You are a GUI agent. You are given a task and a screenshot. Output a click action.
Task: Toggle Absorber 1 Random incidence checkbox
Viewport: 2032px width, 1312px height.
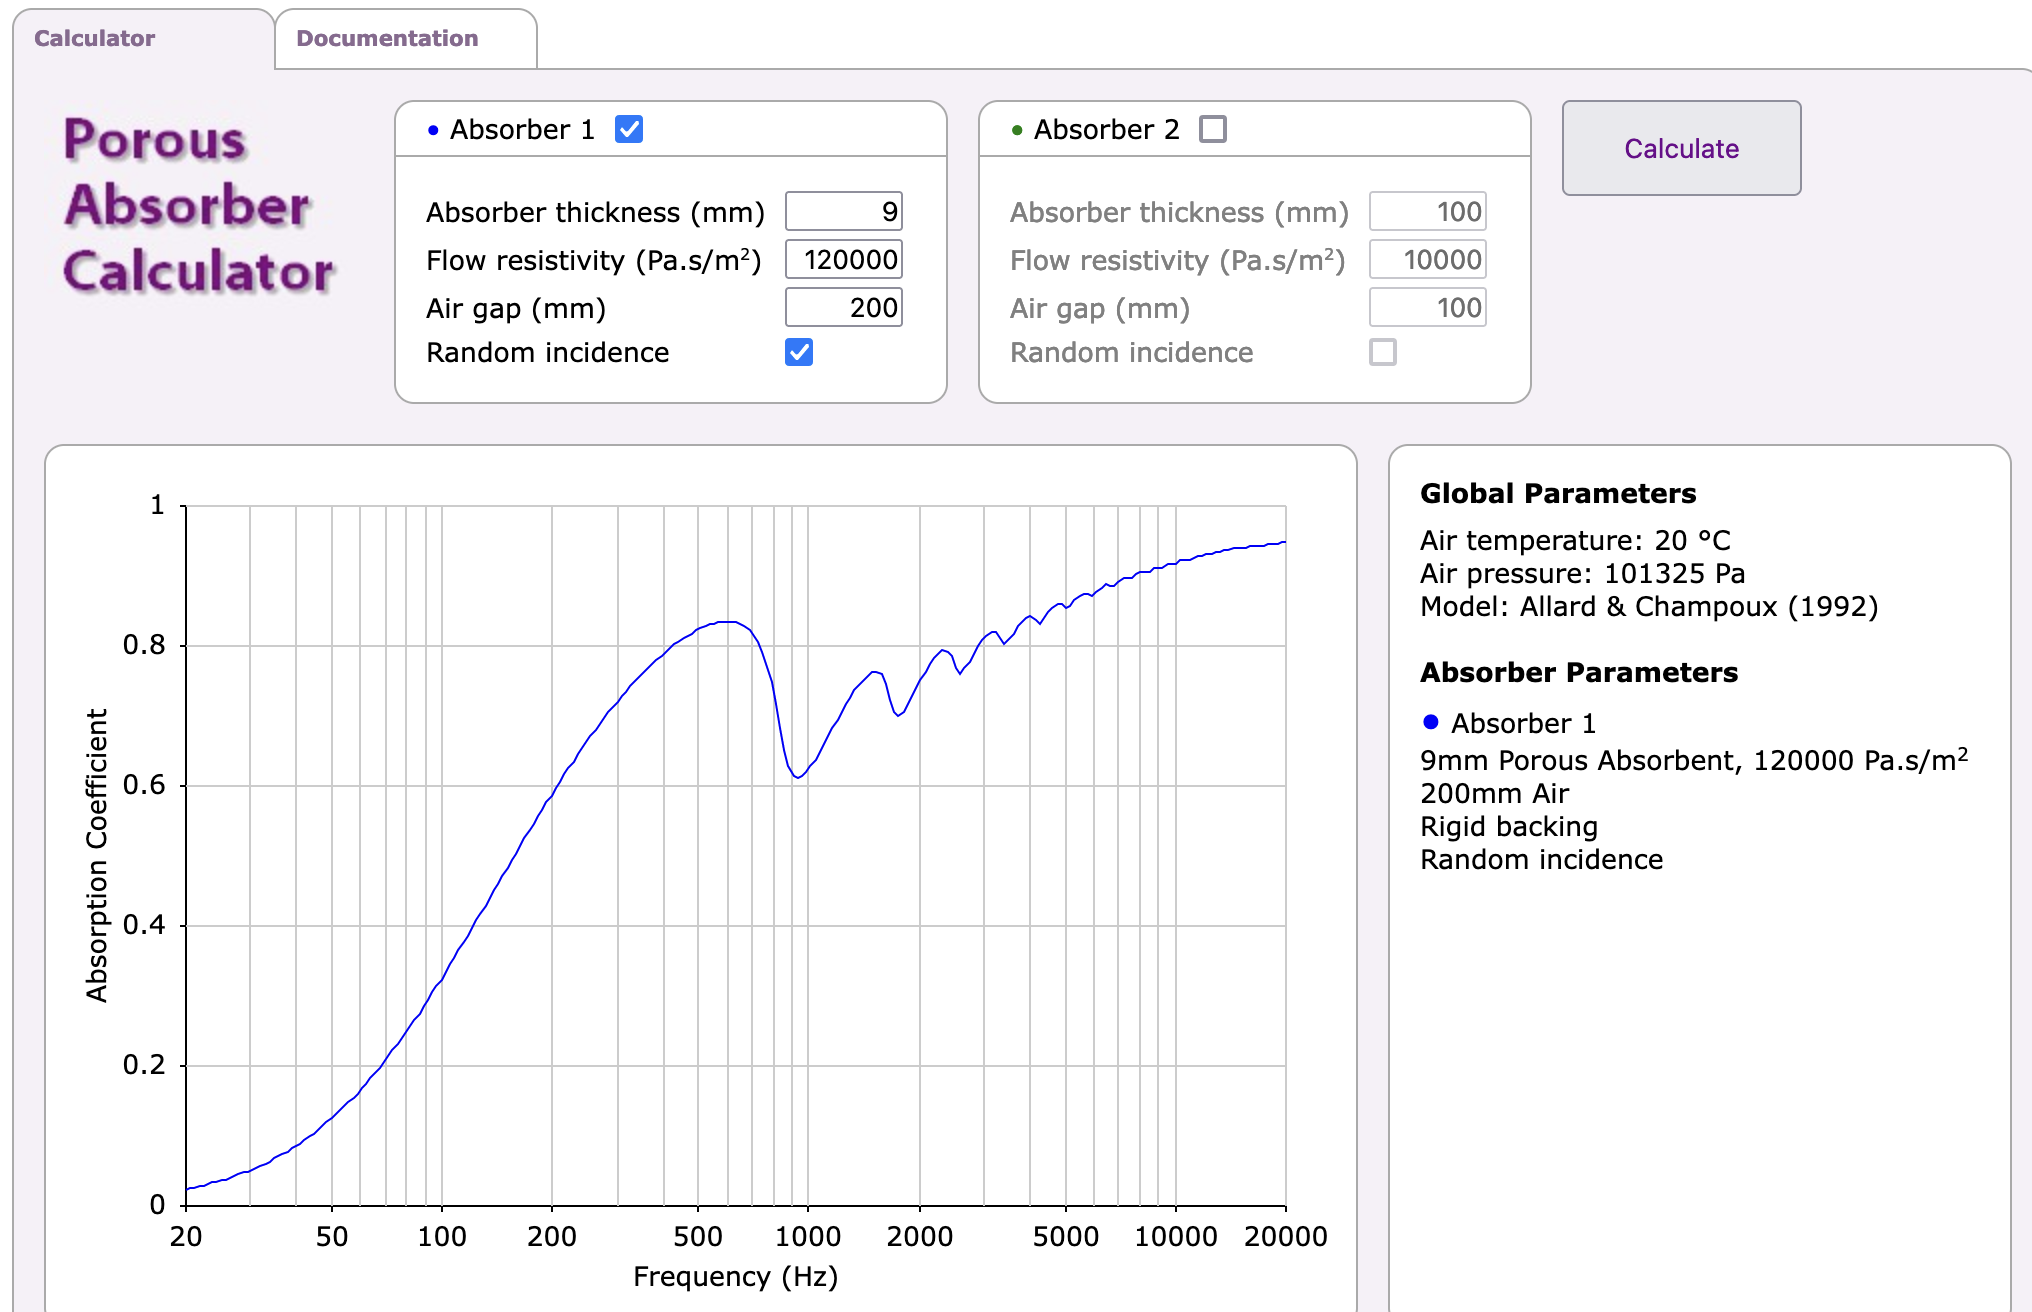coord(799,352)
